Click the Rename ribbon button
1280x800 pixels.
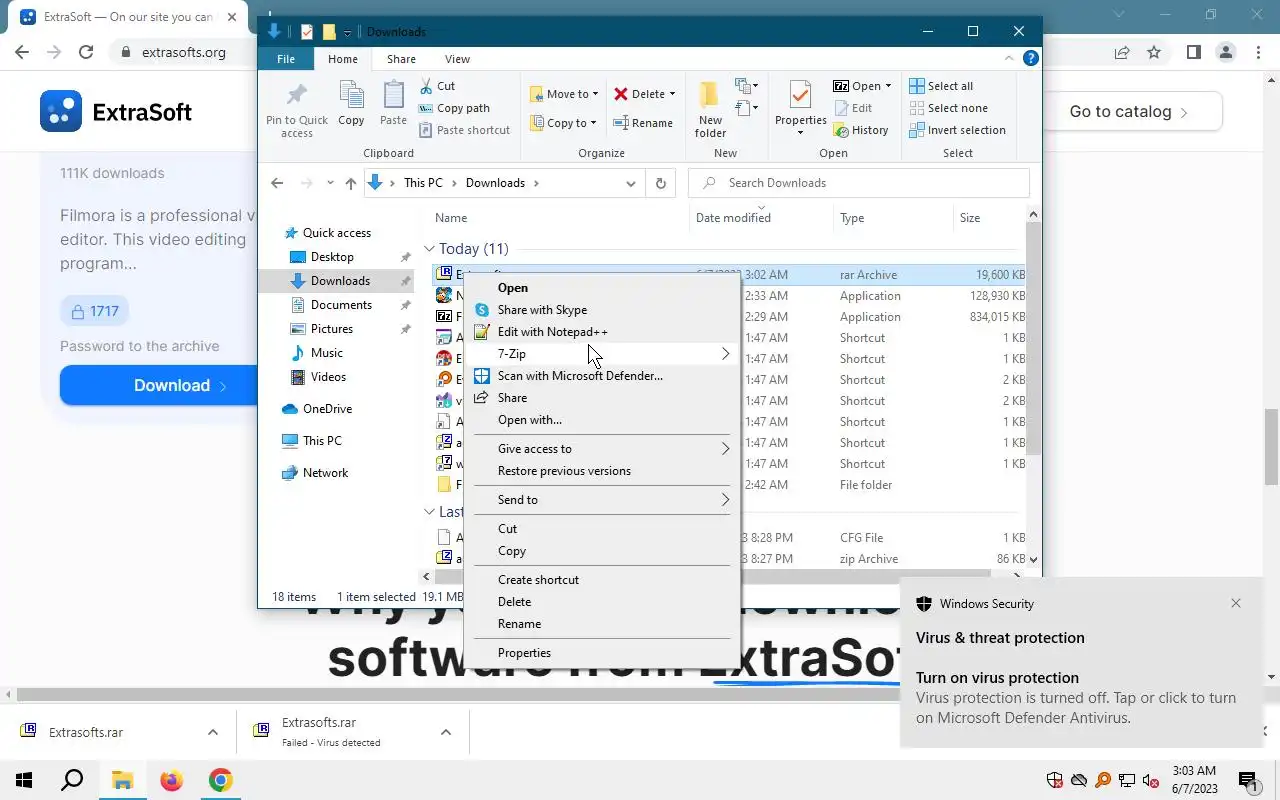643,123
